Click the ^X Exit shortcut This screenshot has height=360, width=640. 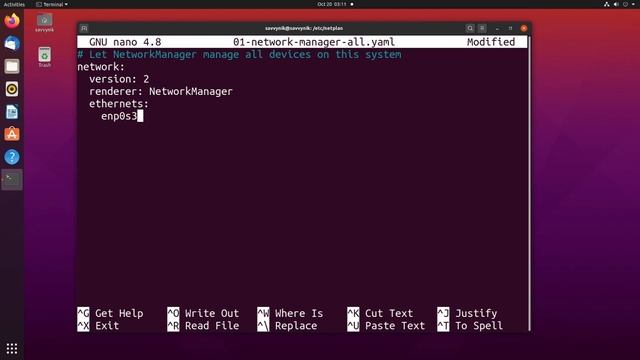(x=98, y=326)
